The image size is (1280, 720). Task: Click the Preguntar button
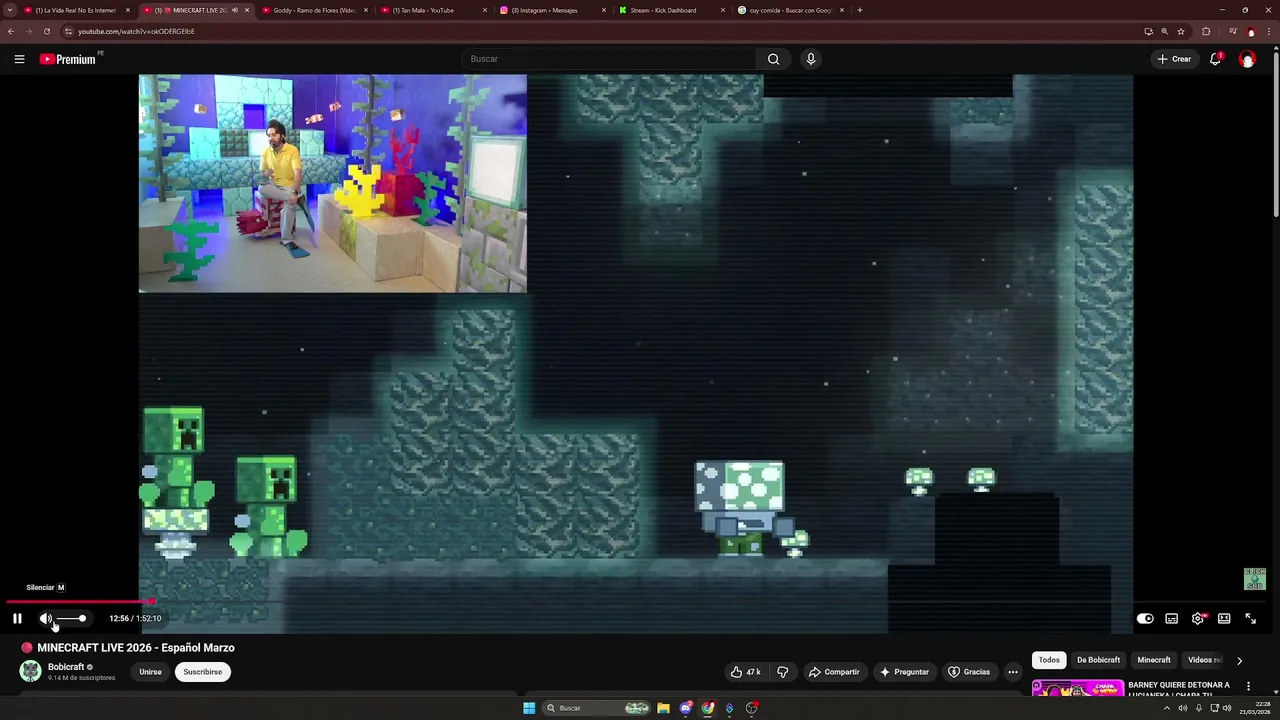(904, 672)
